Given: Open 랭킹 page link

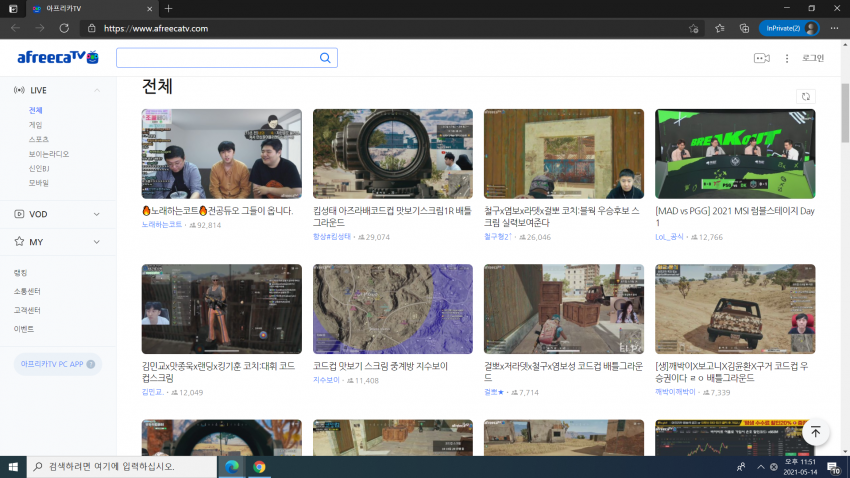Looking at the screenshot, I should [x=21, y=273].
